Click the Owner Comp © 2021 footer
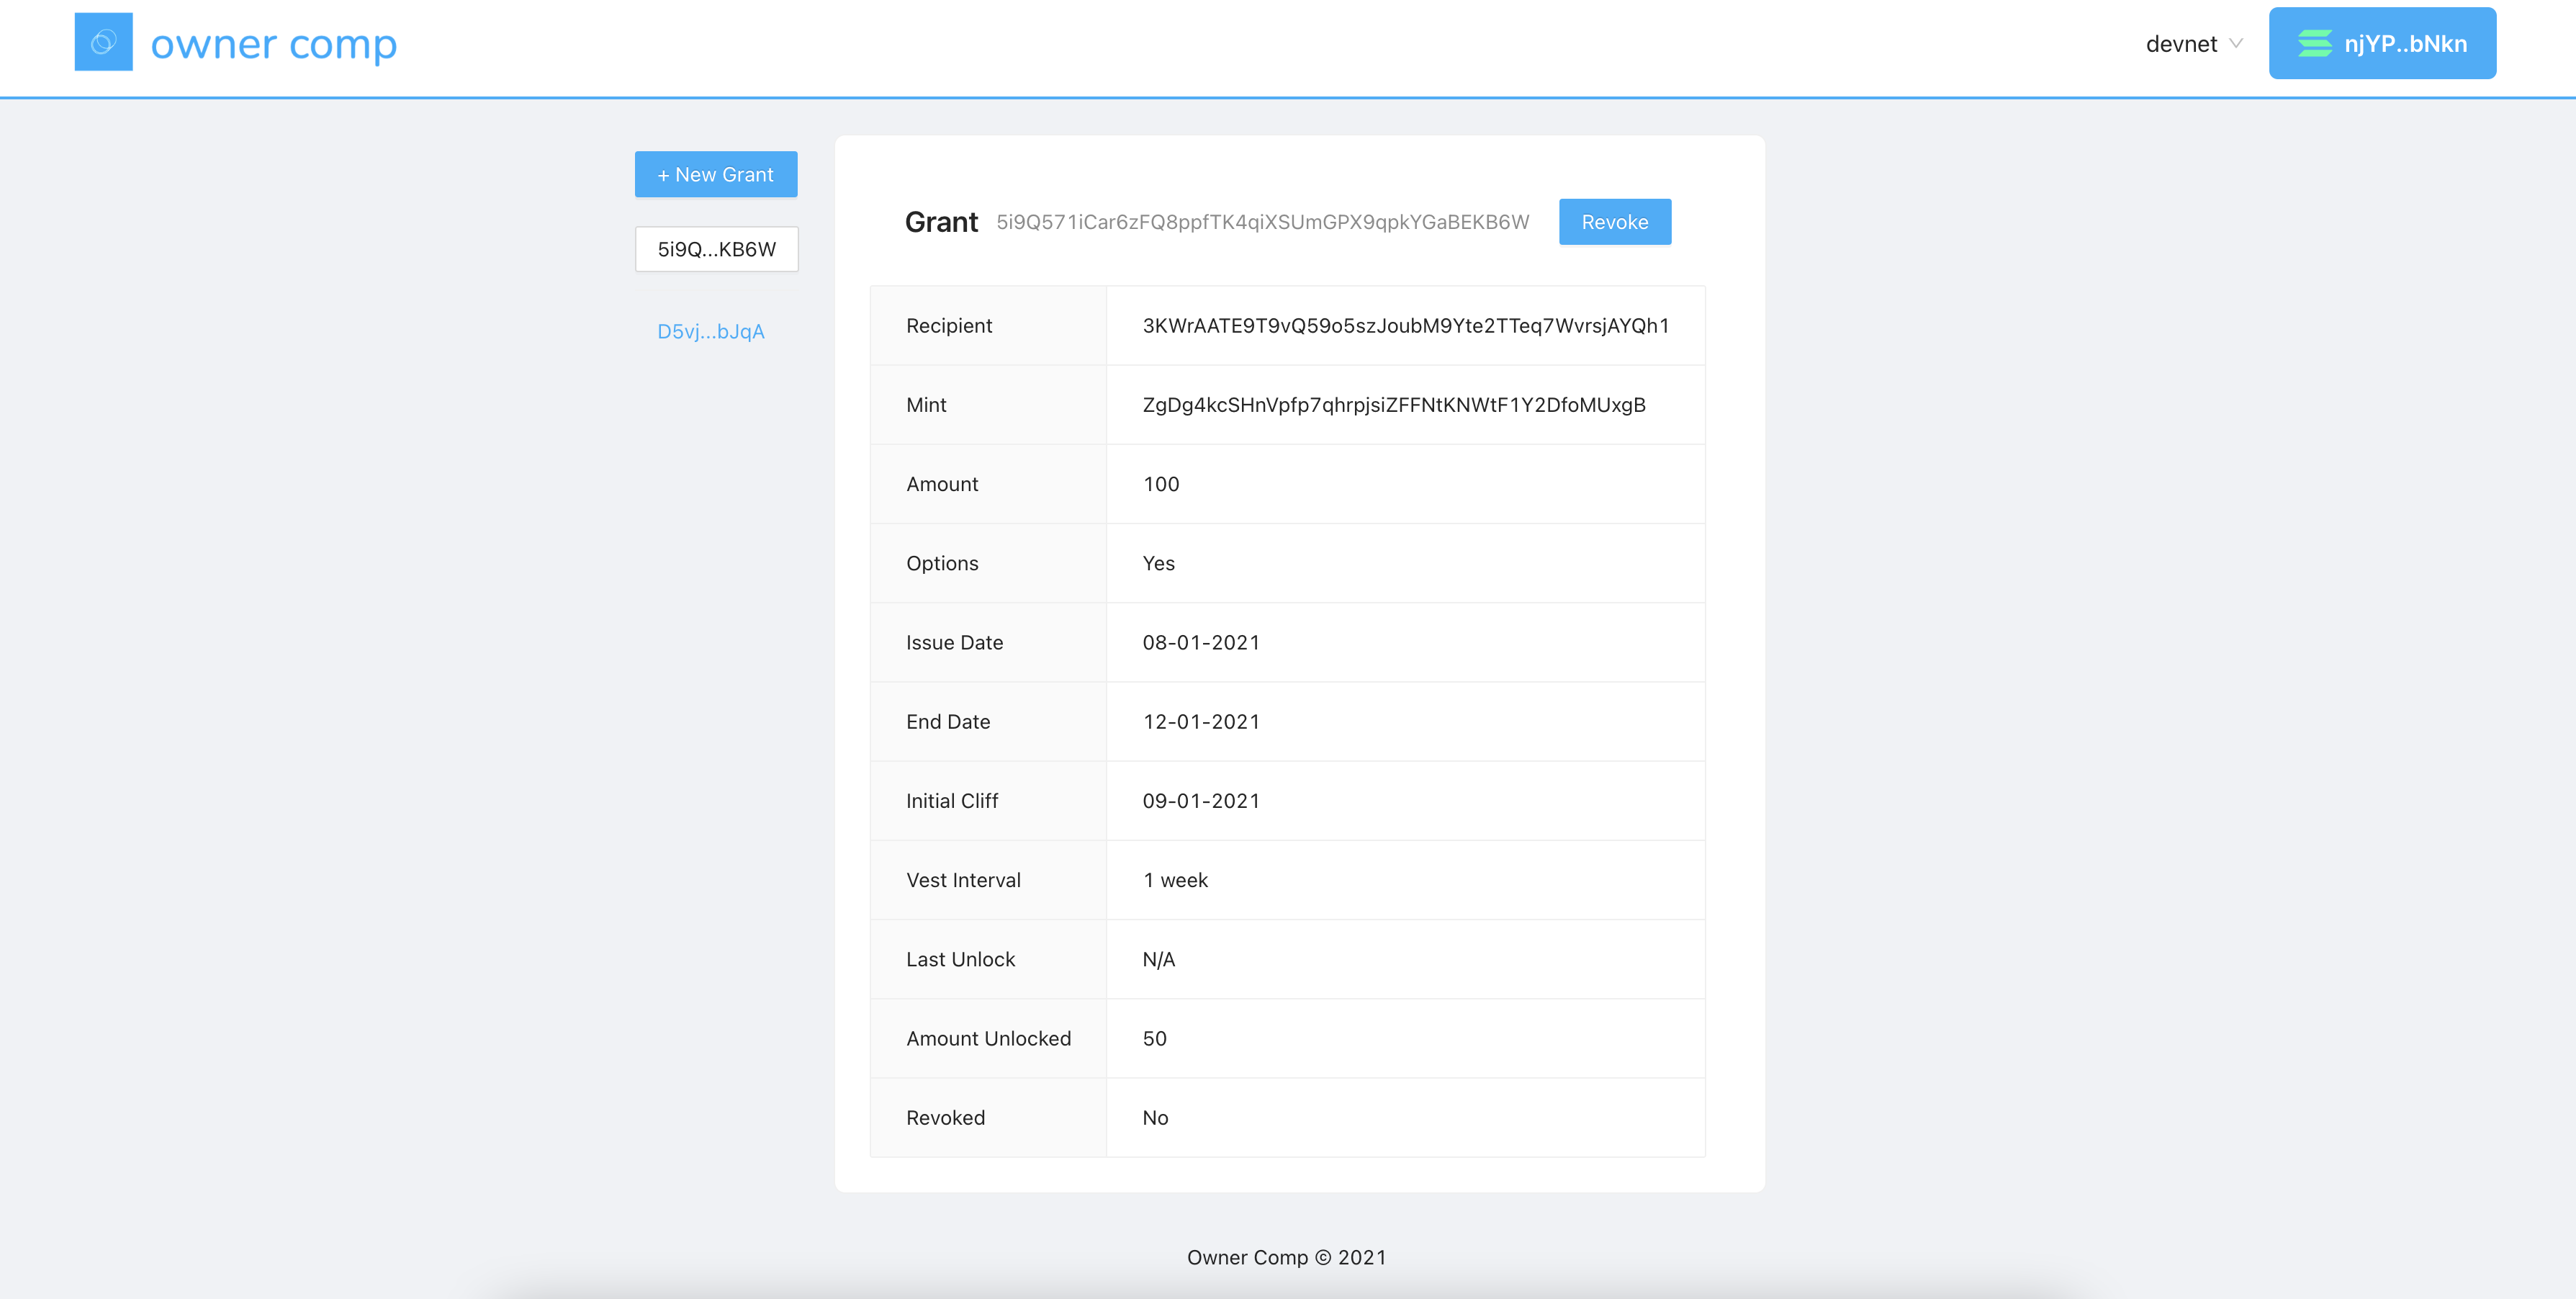Image resolution: width=2576 pixels, height=1299 pixels. [1286, 1257]
